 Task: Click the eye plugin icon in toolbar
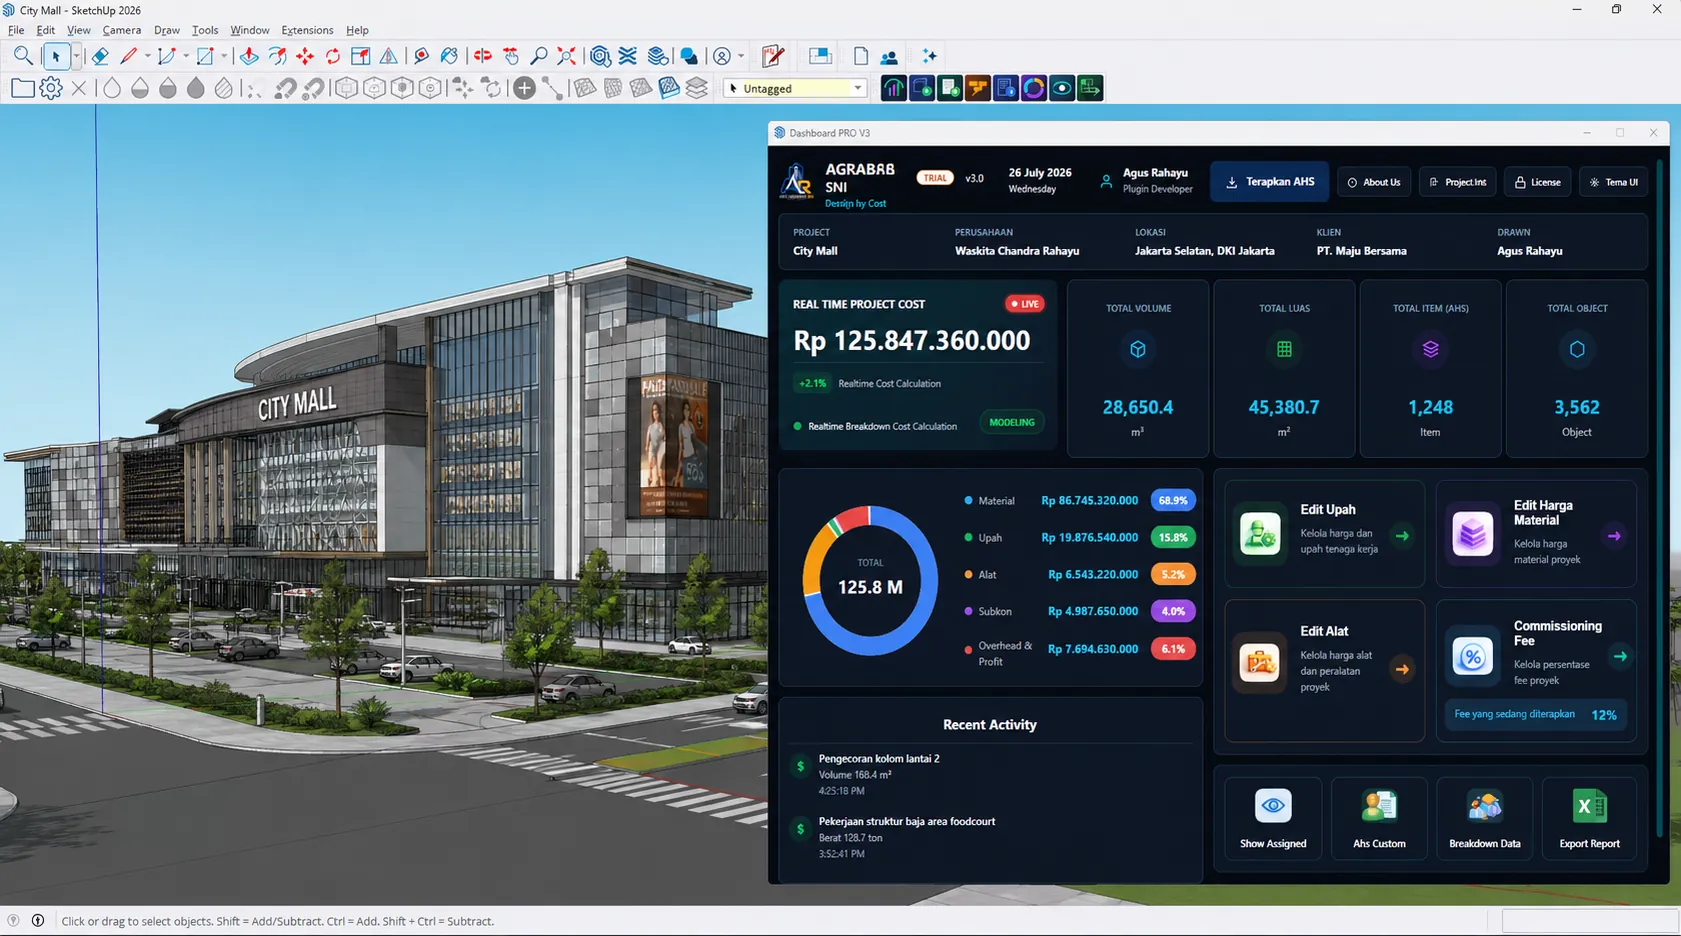pos(1062,88)
